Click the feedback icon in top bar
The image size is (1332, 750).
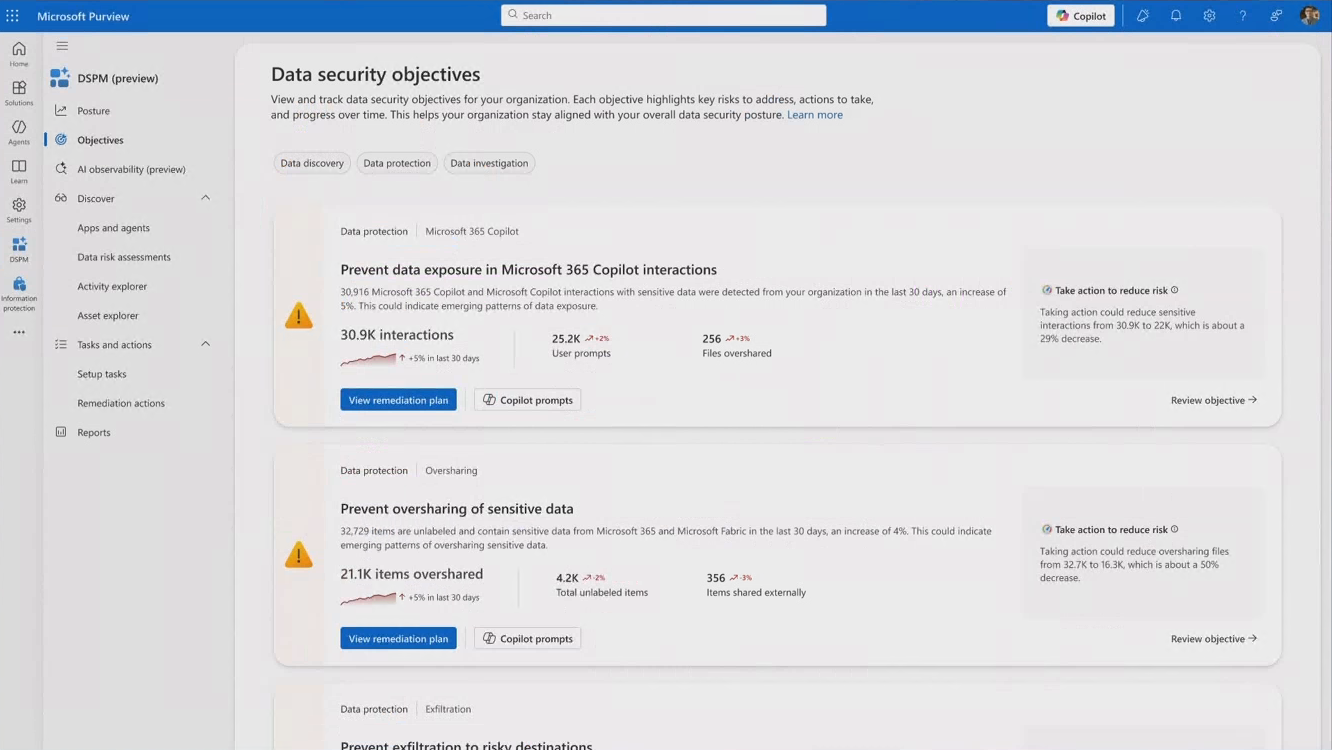(x=1276, y=16)
